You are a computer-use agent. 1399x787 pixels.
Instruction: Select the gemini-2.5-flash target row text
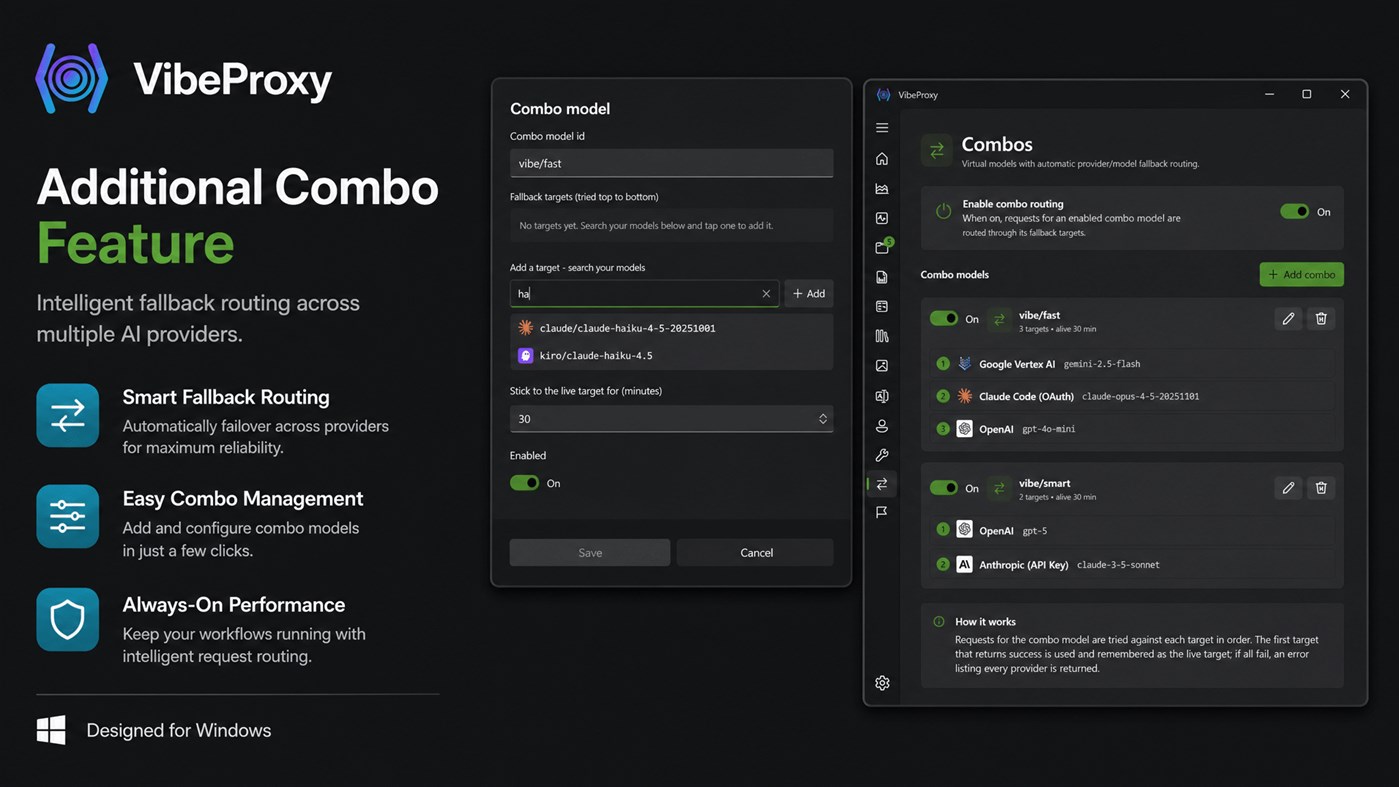tap(1101, 364)
